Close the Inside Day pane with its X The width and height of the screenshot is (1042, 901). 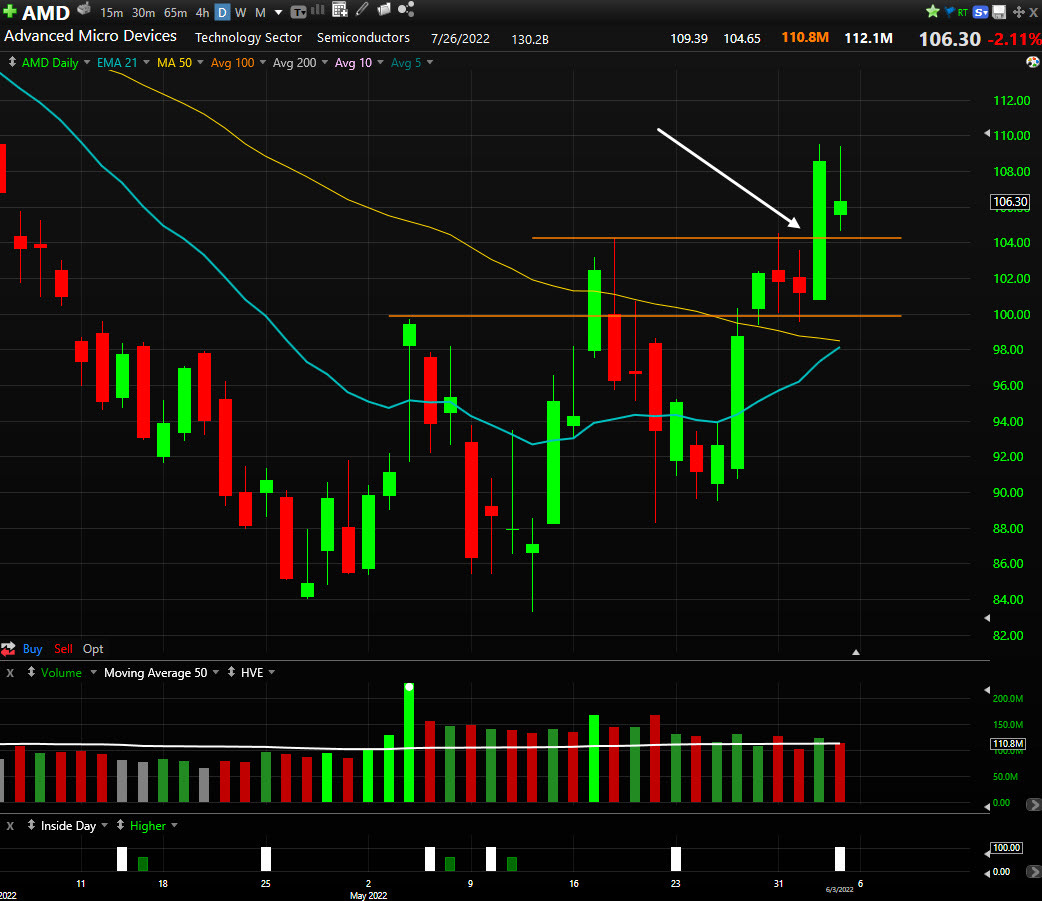pos(10,825)
